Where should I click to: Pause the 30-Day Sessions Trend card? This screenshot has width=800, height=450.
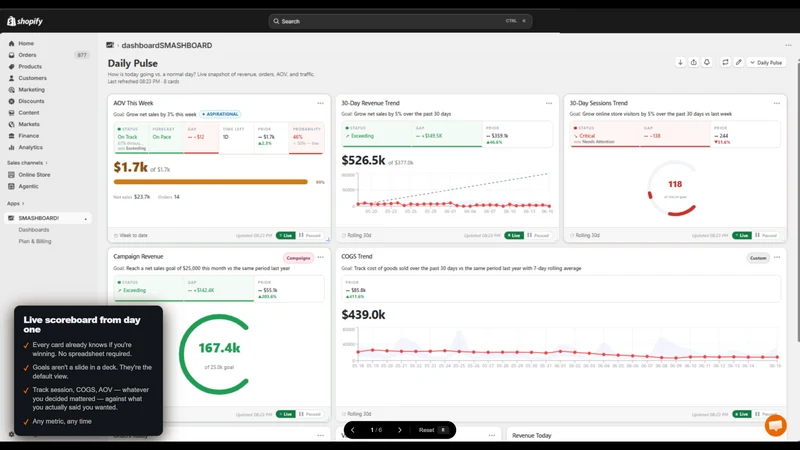click(766, 236)
